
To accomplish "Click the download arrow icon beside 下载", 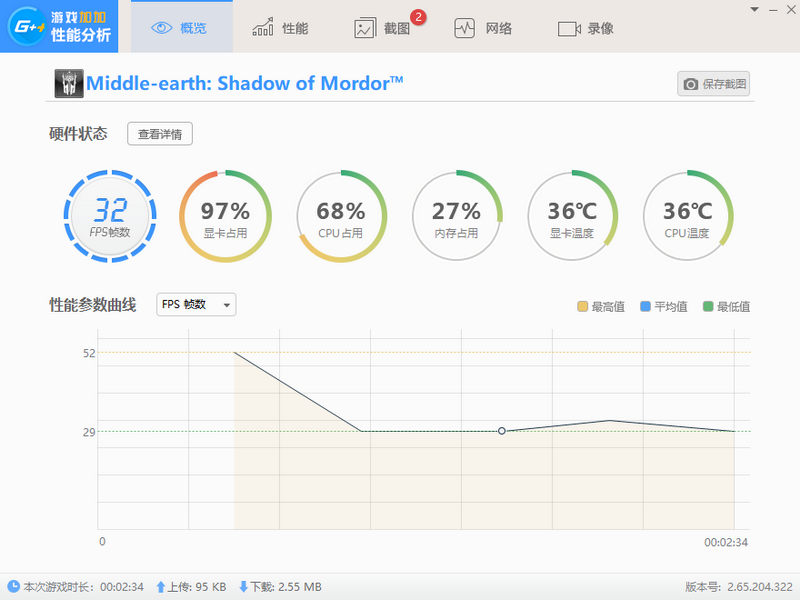I will pyautogui.click(x=243, y=587).
